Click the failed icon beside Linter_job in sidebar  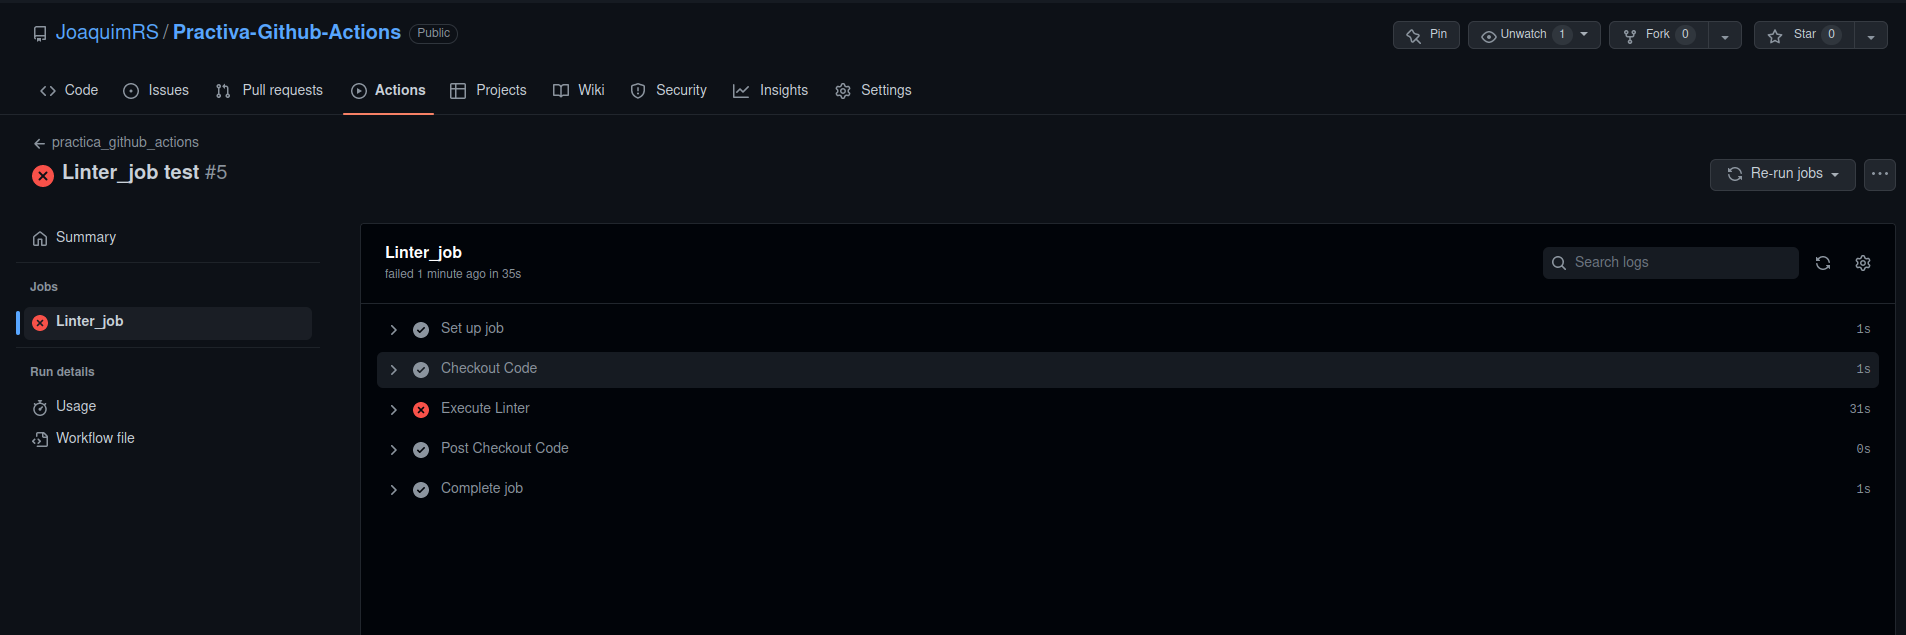tap(40, 323)
